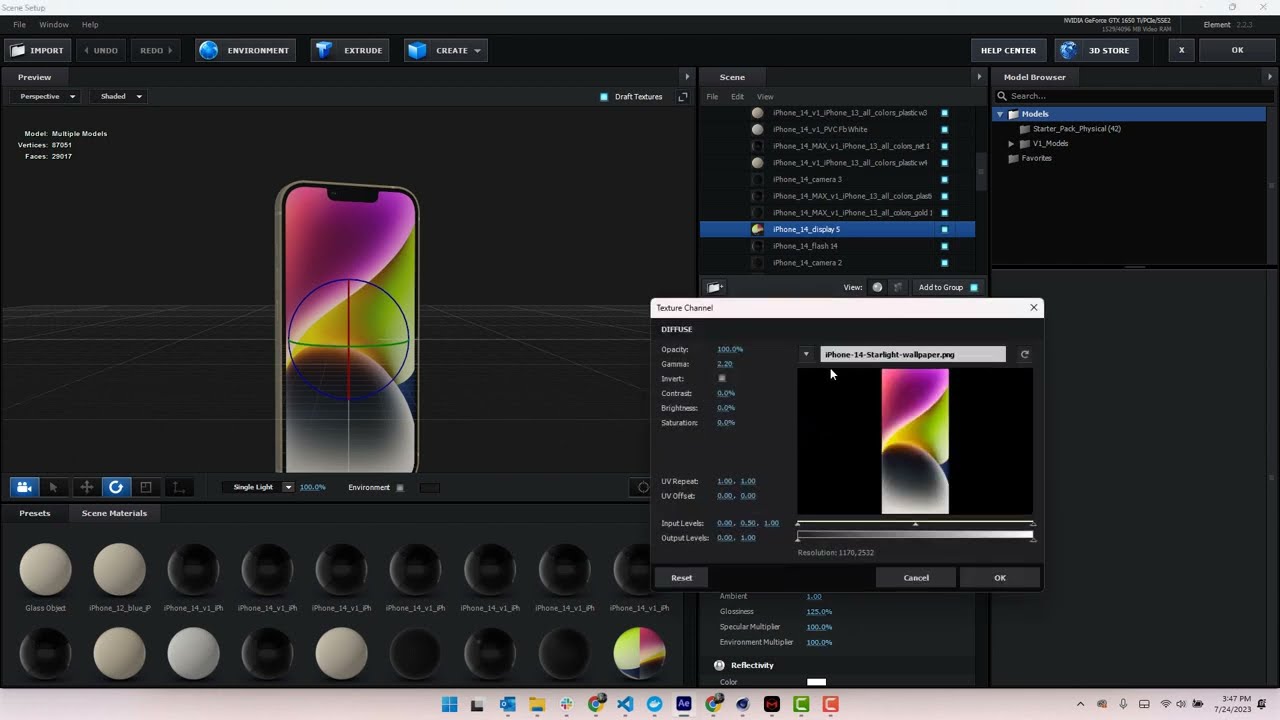This screenshot has height=720, width=1280.
Task: Click the reload texture icon
Action: [x=1024, y=354]
